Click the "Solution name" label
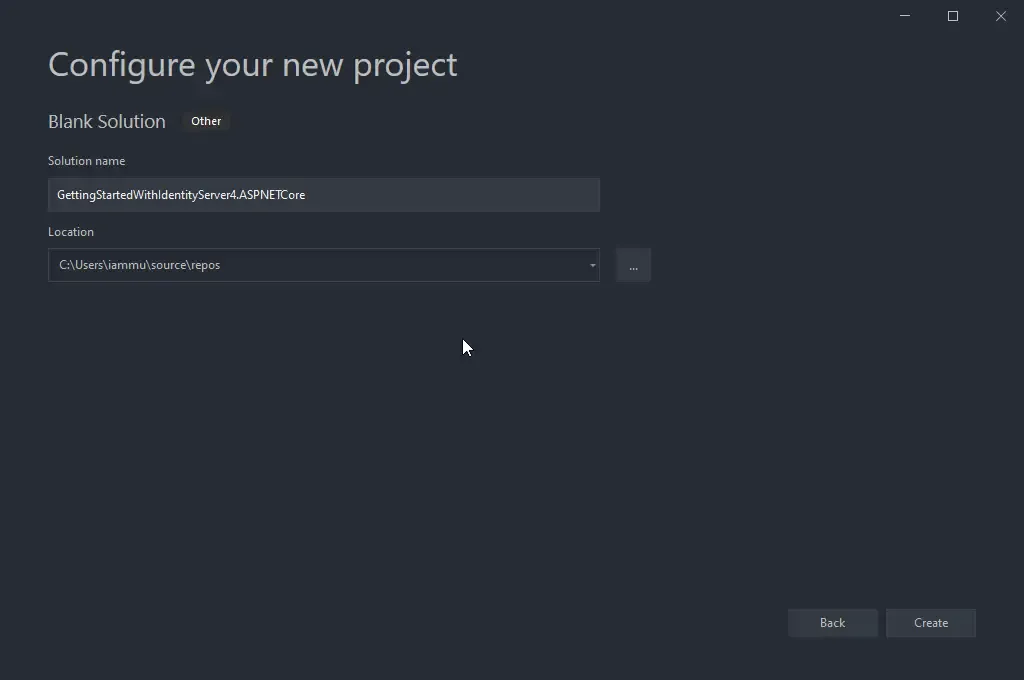This screenshot has width=1024, height=680. tap(86, 160)
